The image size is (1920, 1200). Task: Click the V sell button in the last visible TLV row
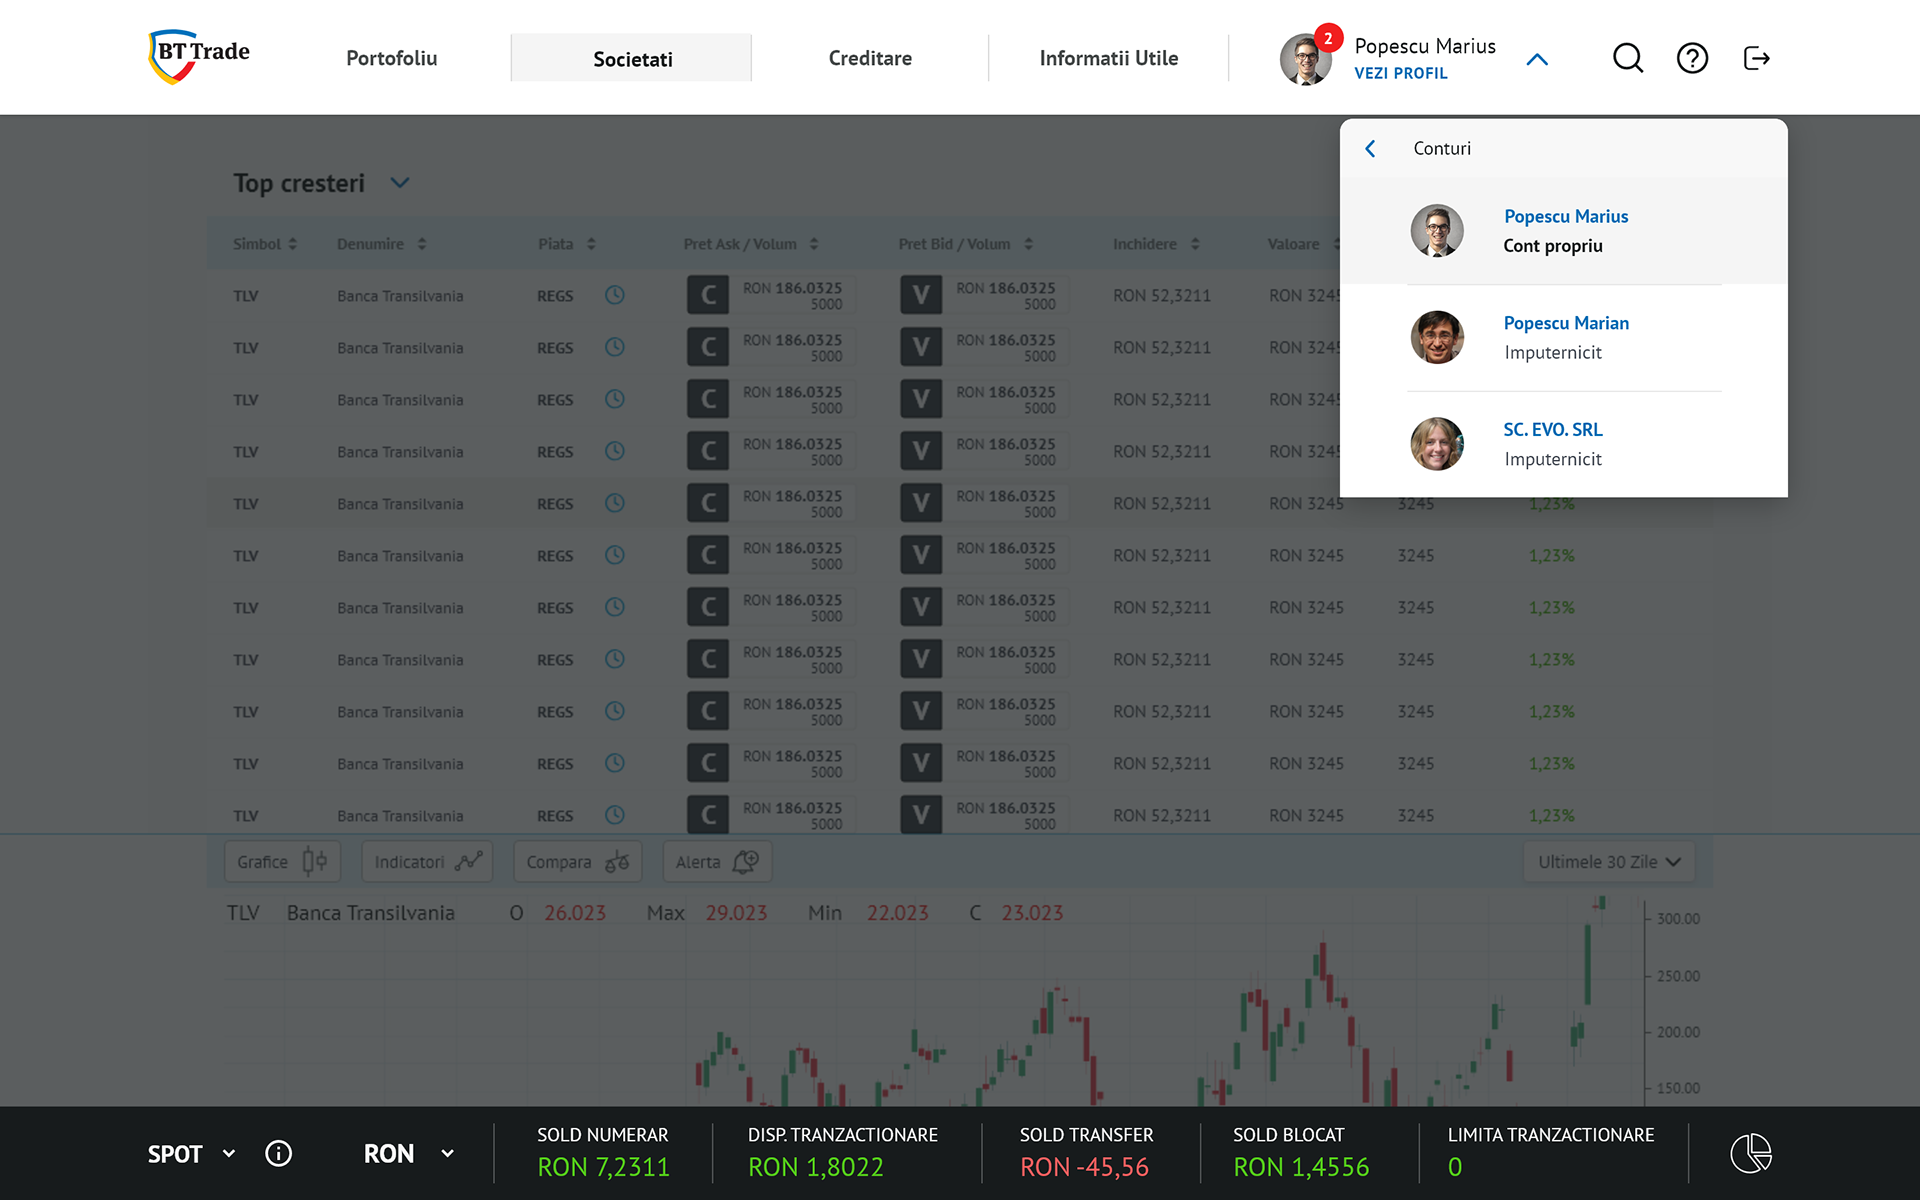[x=921, y=815]
